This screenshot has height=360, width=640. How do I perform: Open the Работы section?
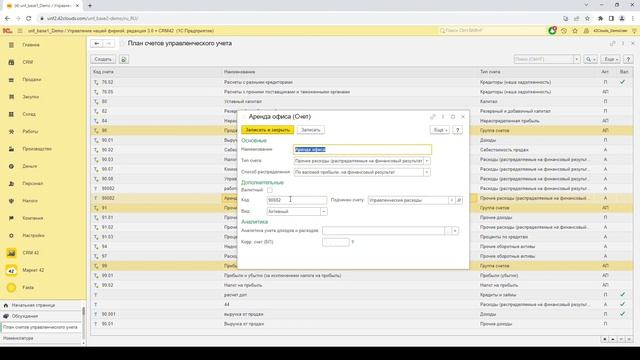30,131
